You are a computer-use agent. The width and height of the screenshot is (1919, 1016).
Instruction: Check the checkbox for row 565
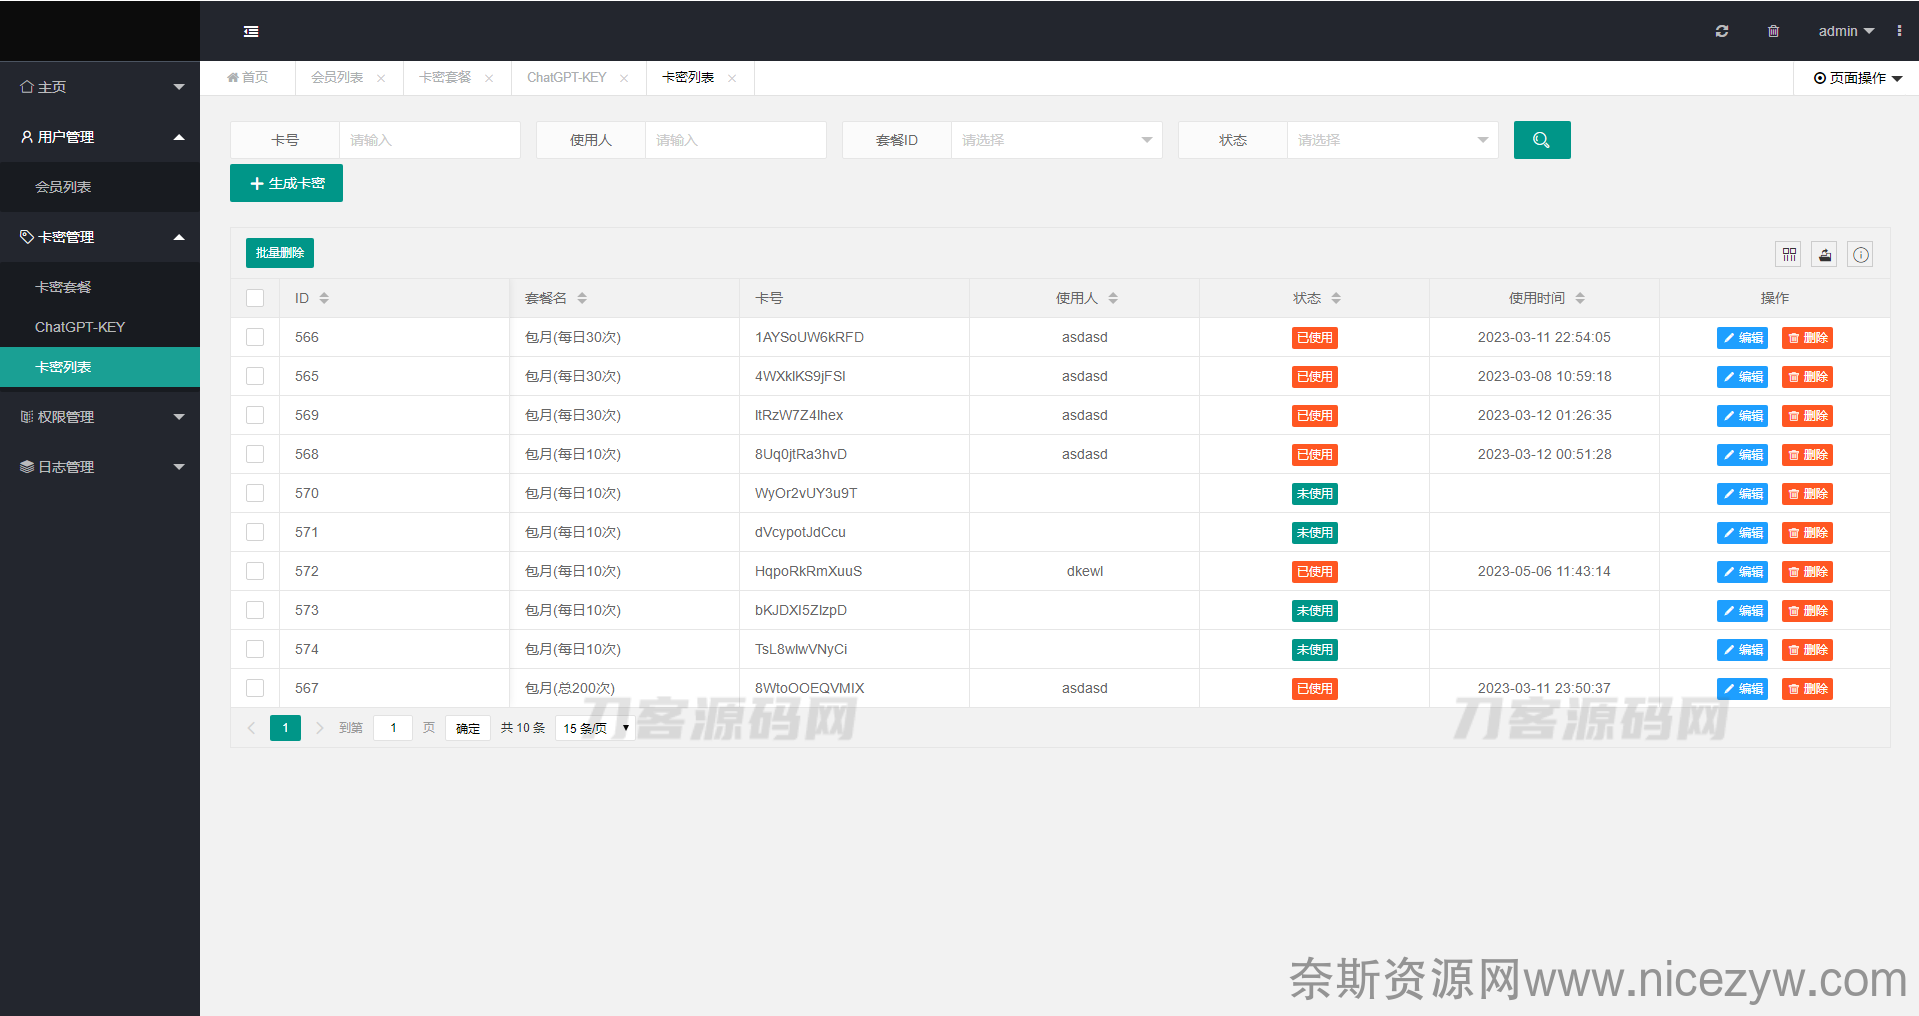[255, 376]
